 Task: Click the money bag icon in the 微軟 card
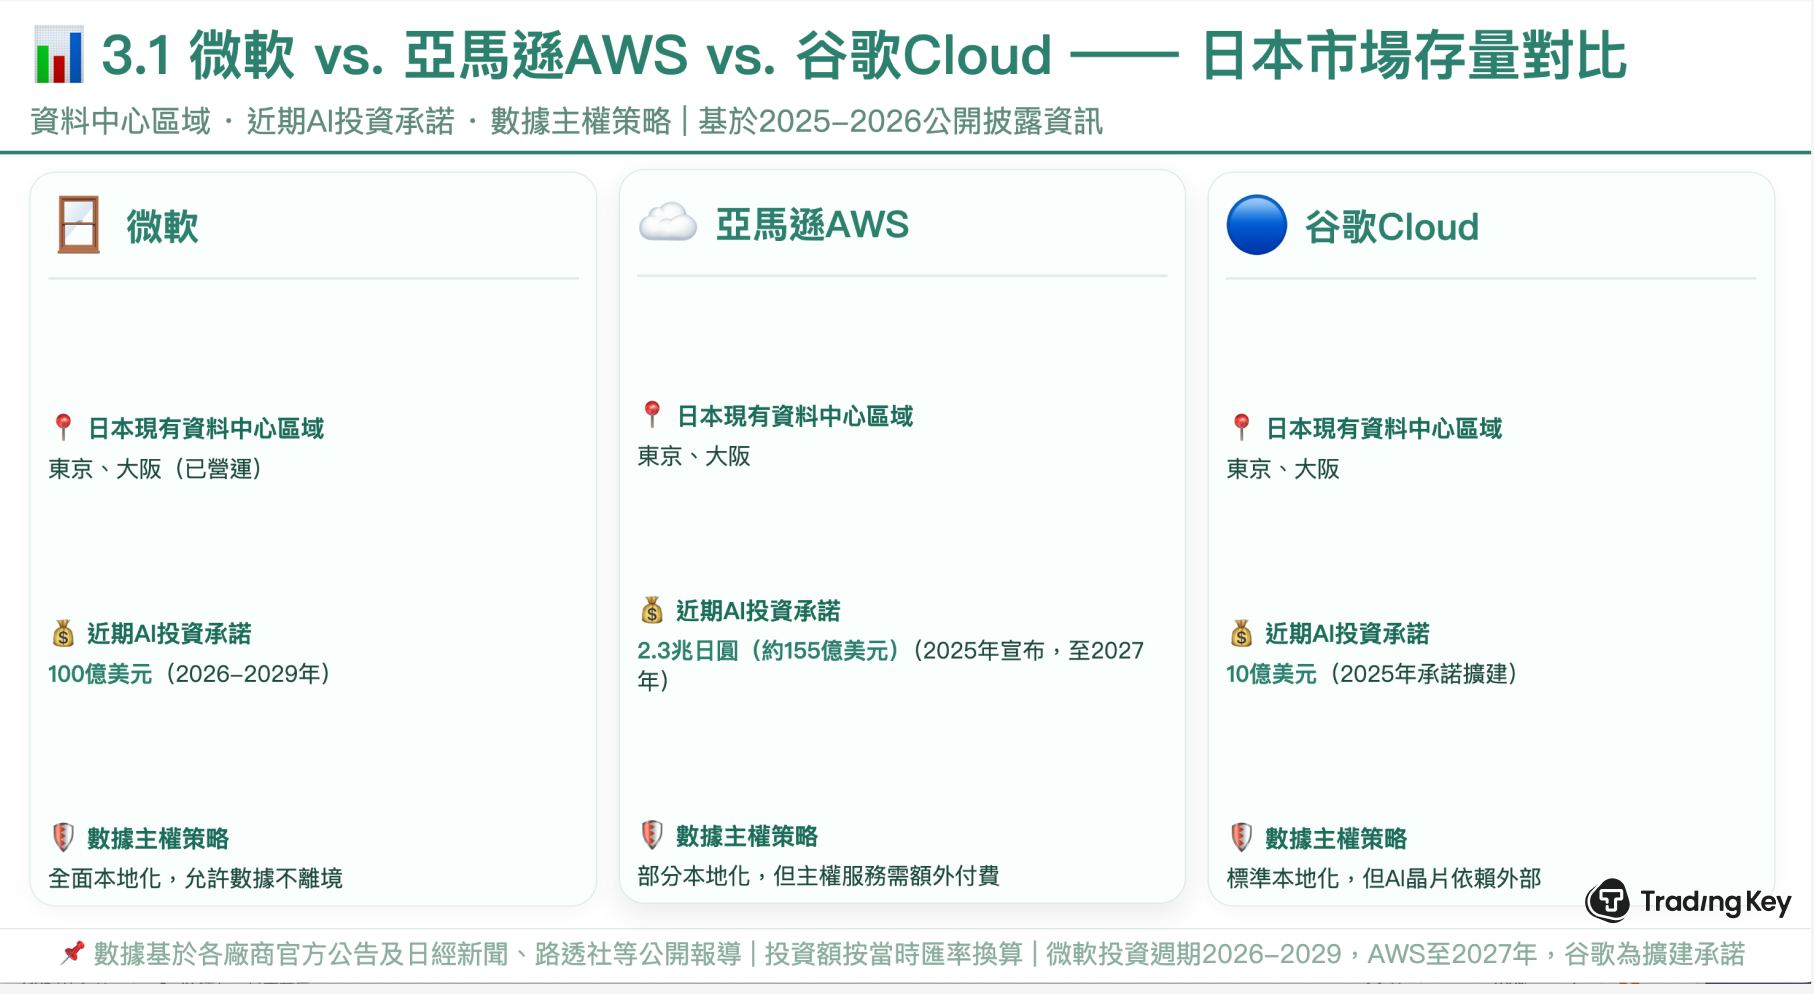[x=63, y=633]
